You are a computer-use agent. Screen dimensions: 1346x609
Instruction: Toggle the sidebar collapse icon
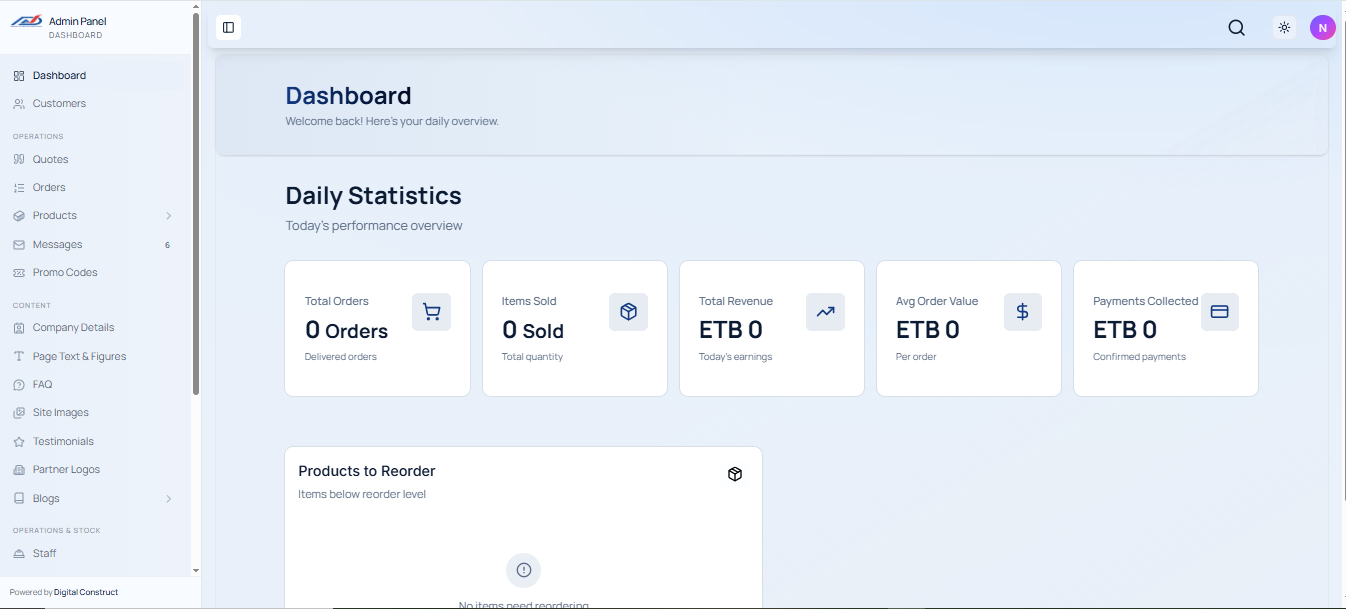[228, 28]
